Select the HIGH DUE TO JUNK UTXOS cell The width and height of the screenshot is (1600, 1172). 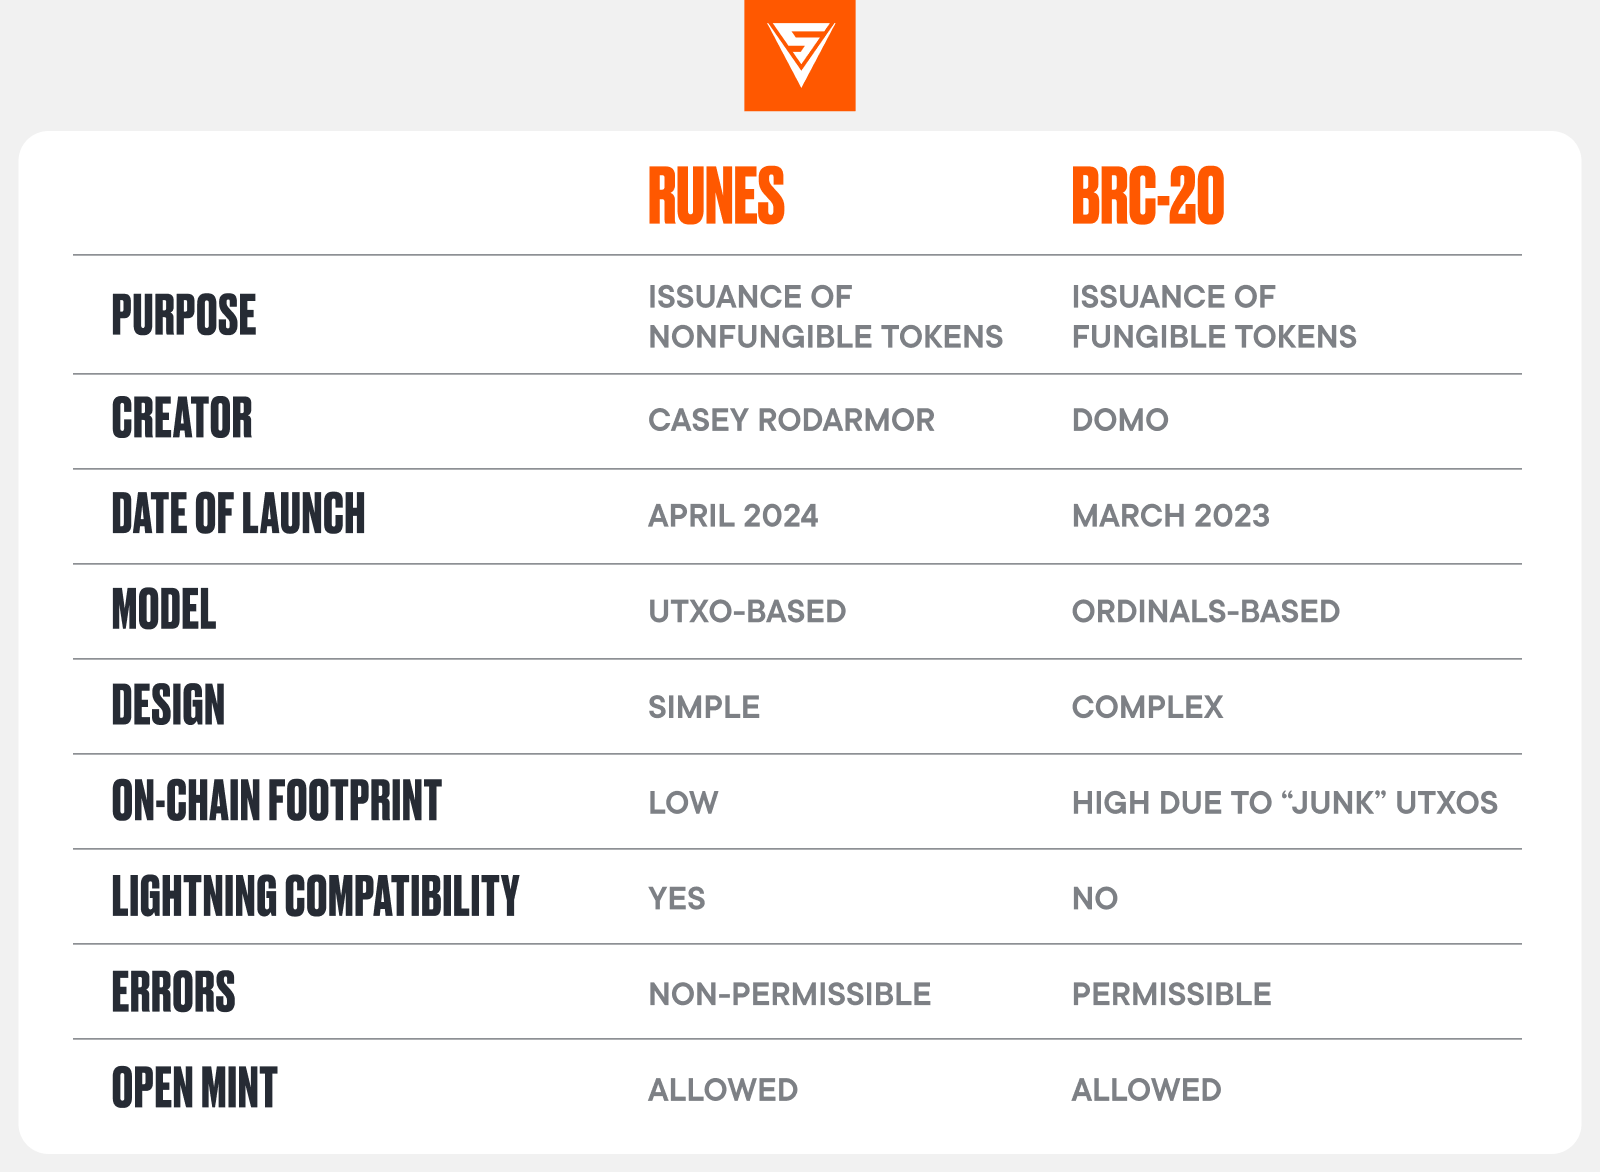click(x=1285, y=803)
